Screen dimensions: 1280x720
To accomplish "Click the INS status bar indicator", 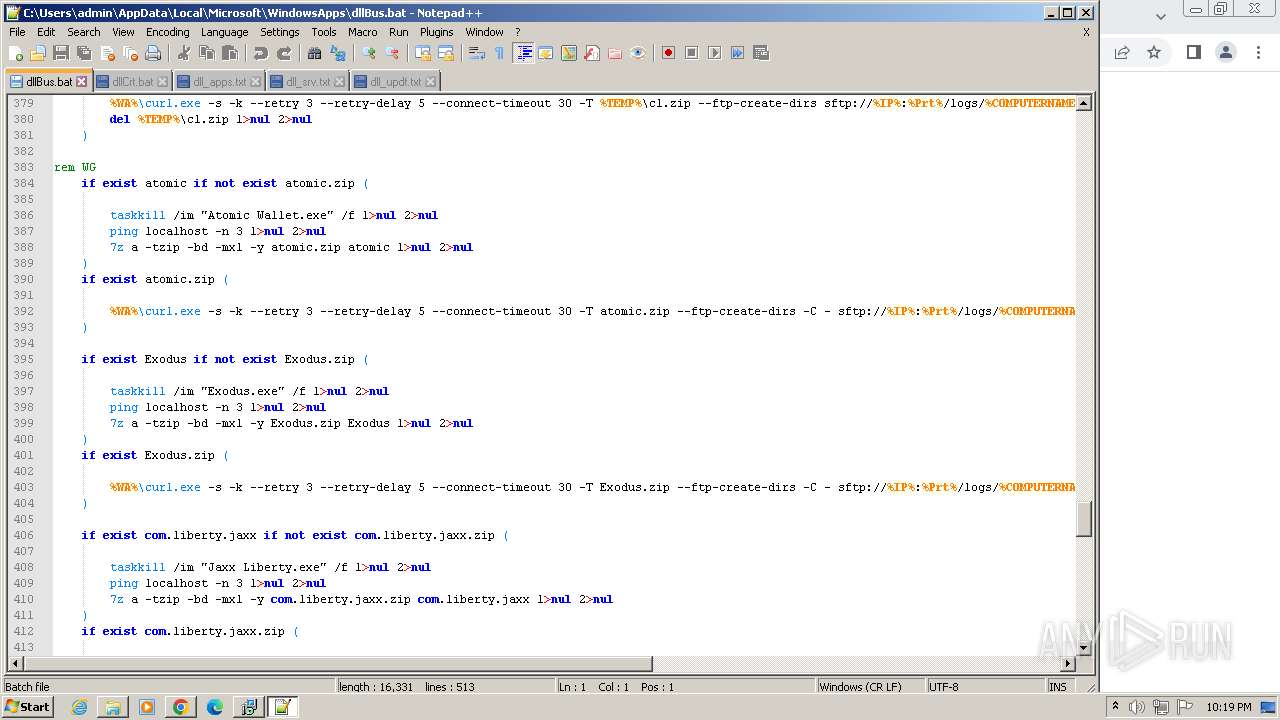I will (1057, 687).
